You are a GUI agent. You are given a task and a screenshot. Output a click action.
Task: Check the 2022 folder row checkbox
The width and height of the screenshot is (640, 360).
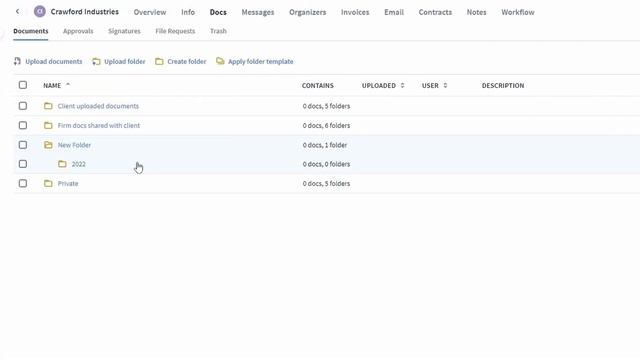(23, 164)
